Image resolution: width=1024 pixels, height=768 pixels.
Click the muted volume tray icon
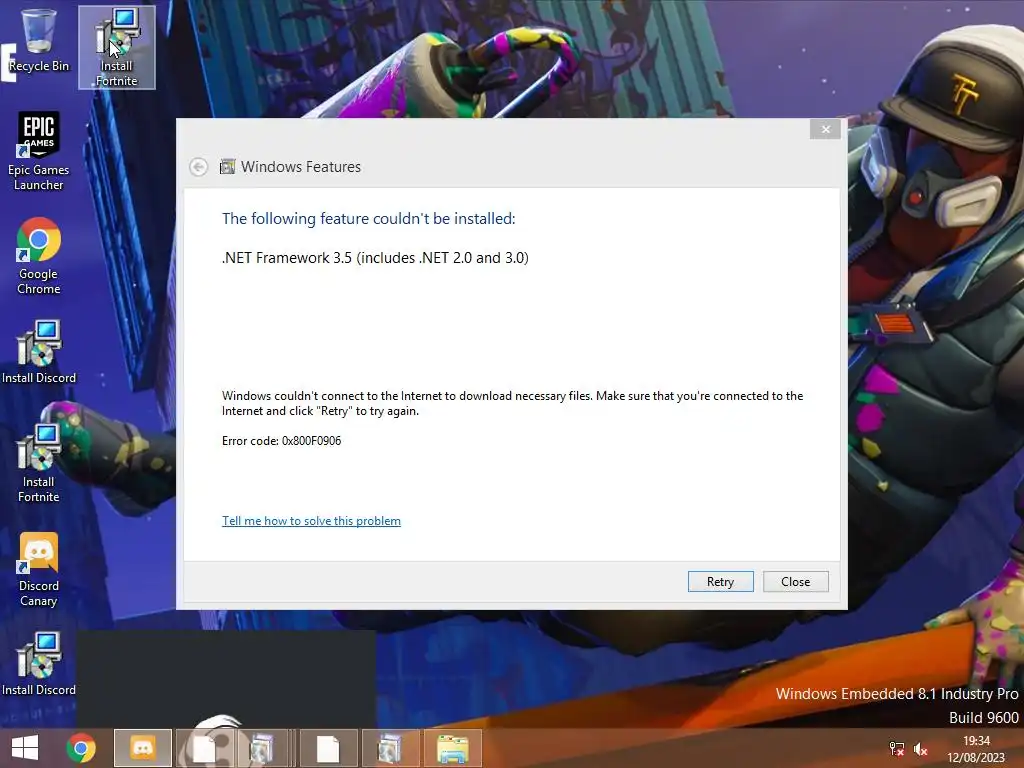[x=921, y=749]
